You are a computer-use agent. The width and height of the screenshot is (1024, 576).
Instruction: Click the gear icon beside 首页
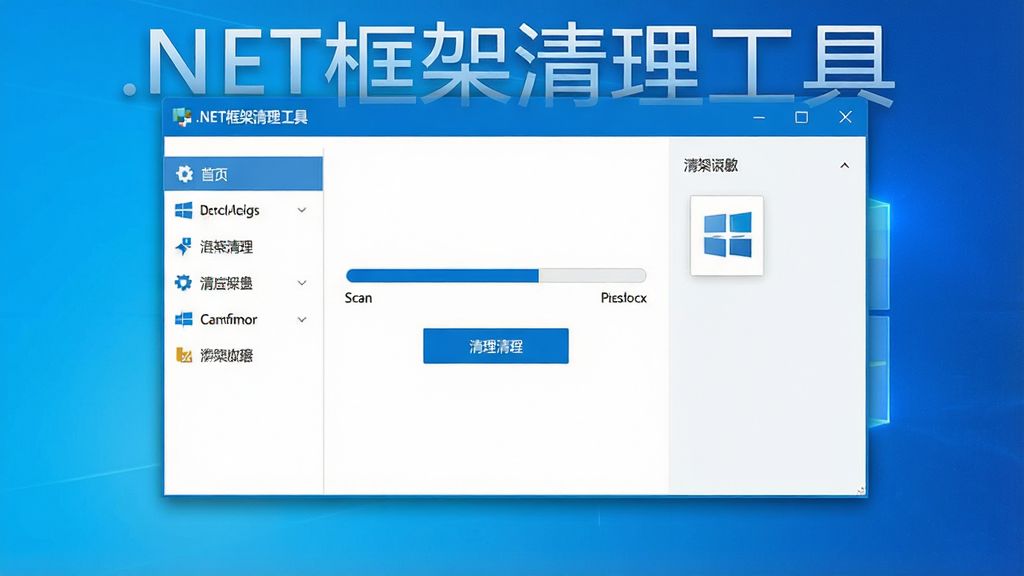click(x=184, y=174)
